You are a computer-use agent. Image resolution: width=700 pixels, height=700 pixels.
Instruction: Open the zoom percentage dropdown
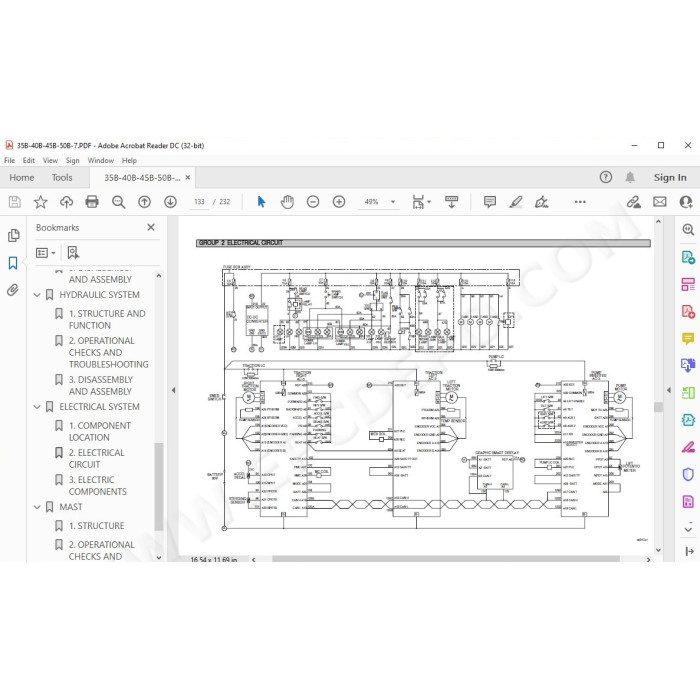(393, 202)
